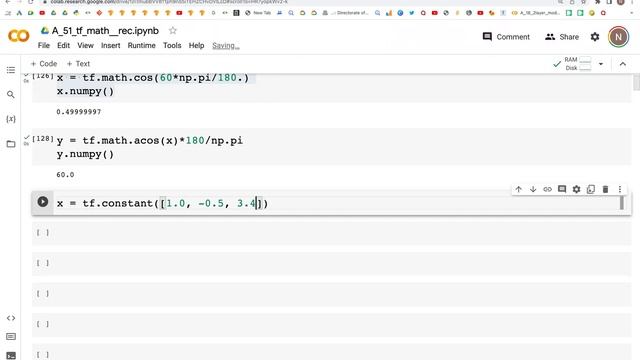Open notebook settings gear in header
Viewport: 640px width, 360px height.
(595, 37)
